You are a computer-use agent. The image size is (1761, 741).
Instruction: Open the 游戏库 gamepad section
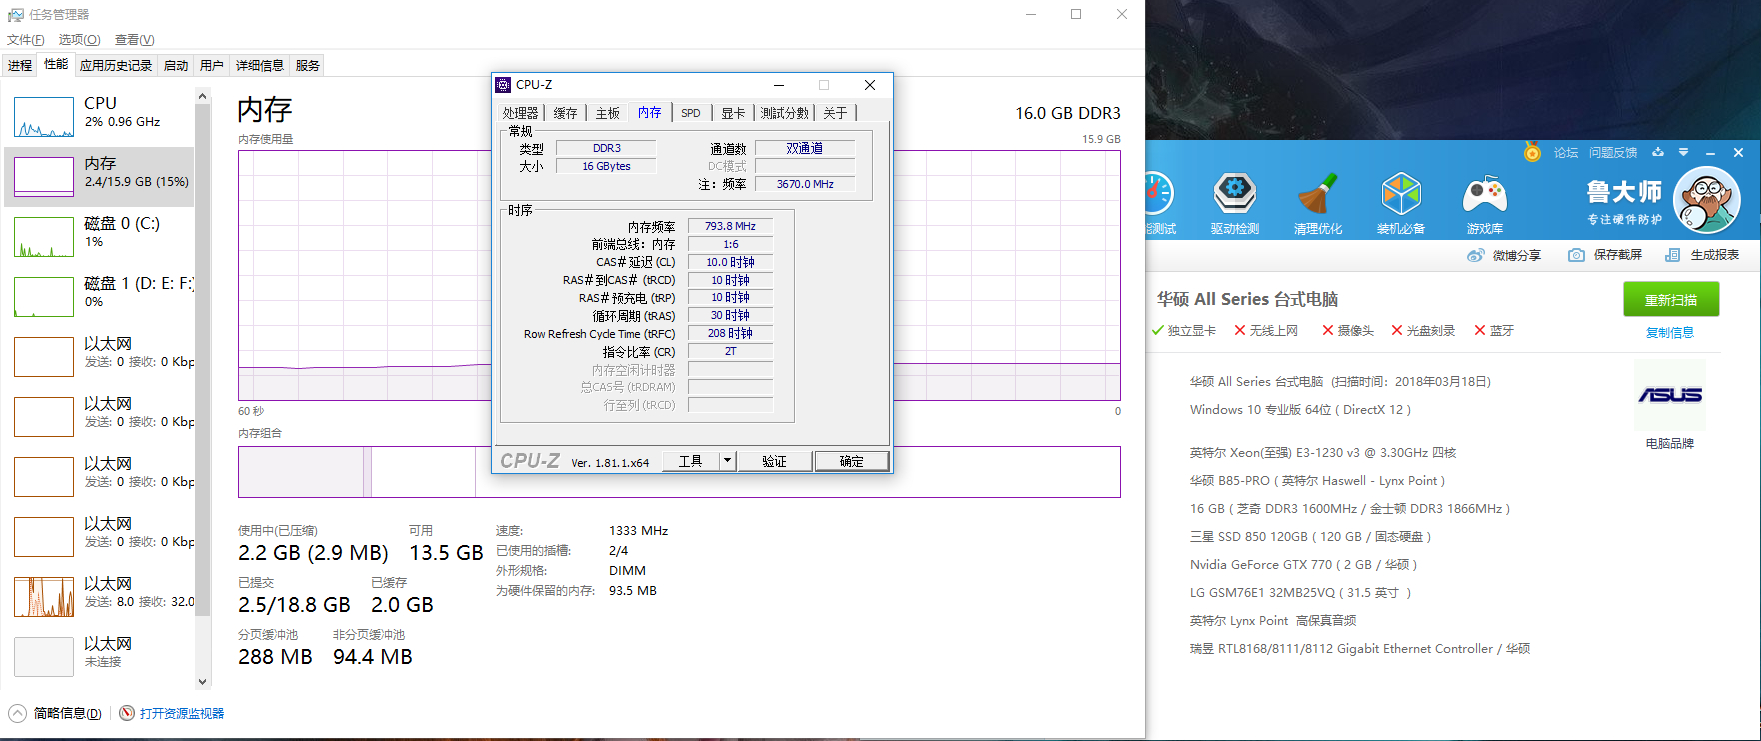(x=1484, y=204)
